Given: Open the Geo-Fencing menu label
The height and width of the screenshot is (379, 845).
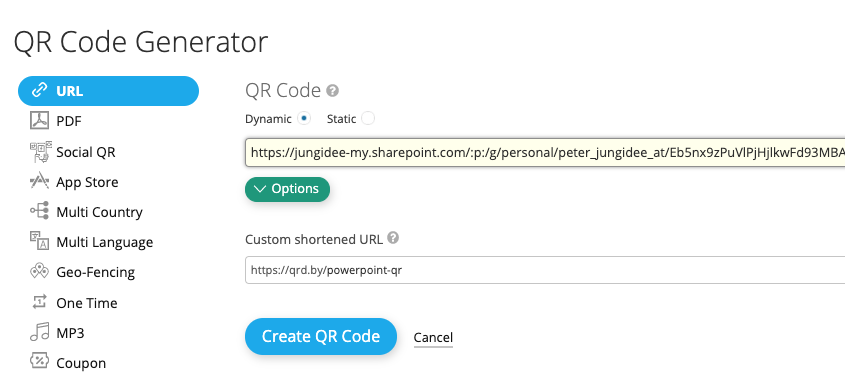Looking at the screenshot, I should [95, 272].
